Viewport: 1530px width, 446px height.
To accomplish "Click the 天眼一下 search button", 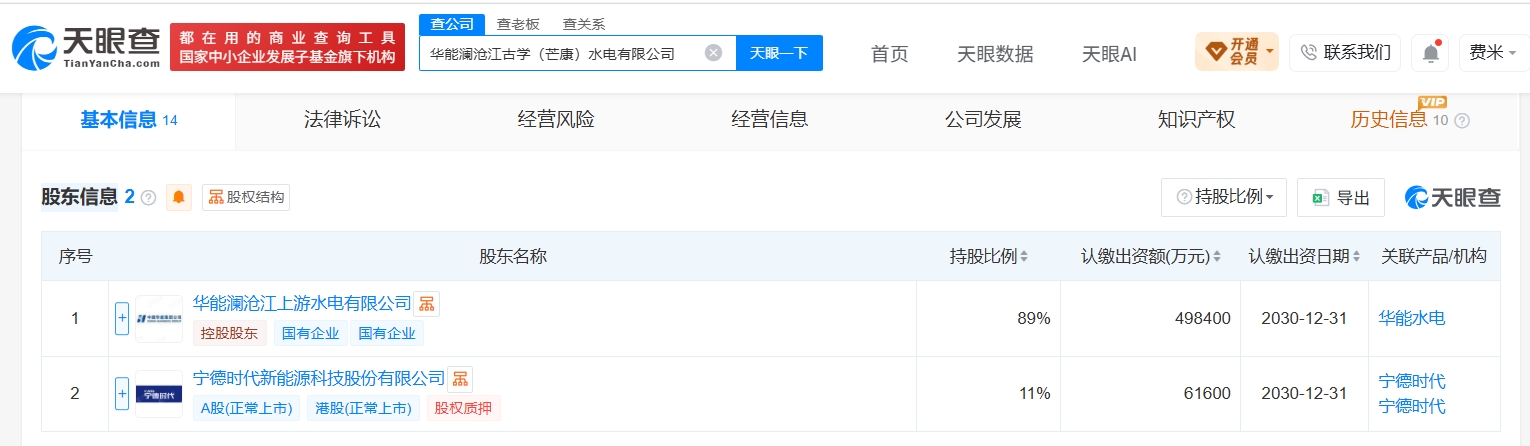I will pyautogui.click(x=779, y=53).
